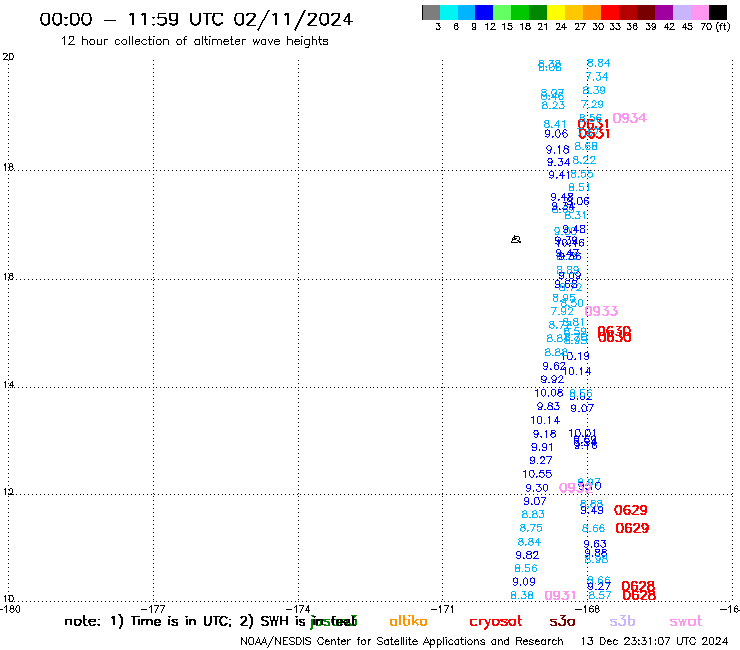Viewport: 740px width, 650px height.
Task: Click the 8.57 wave height reading at the bottom
Action: (x=600, y=596)
